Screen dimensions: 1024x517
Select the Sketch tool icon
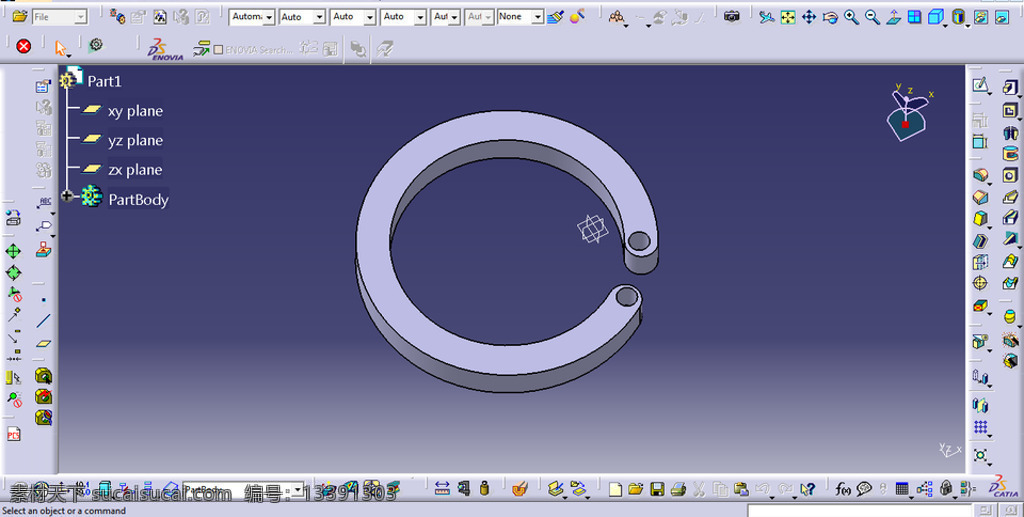coord(980,85)
